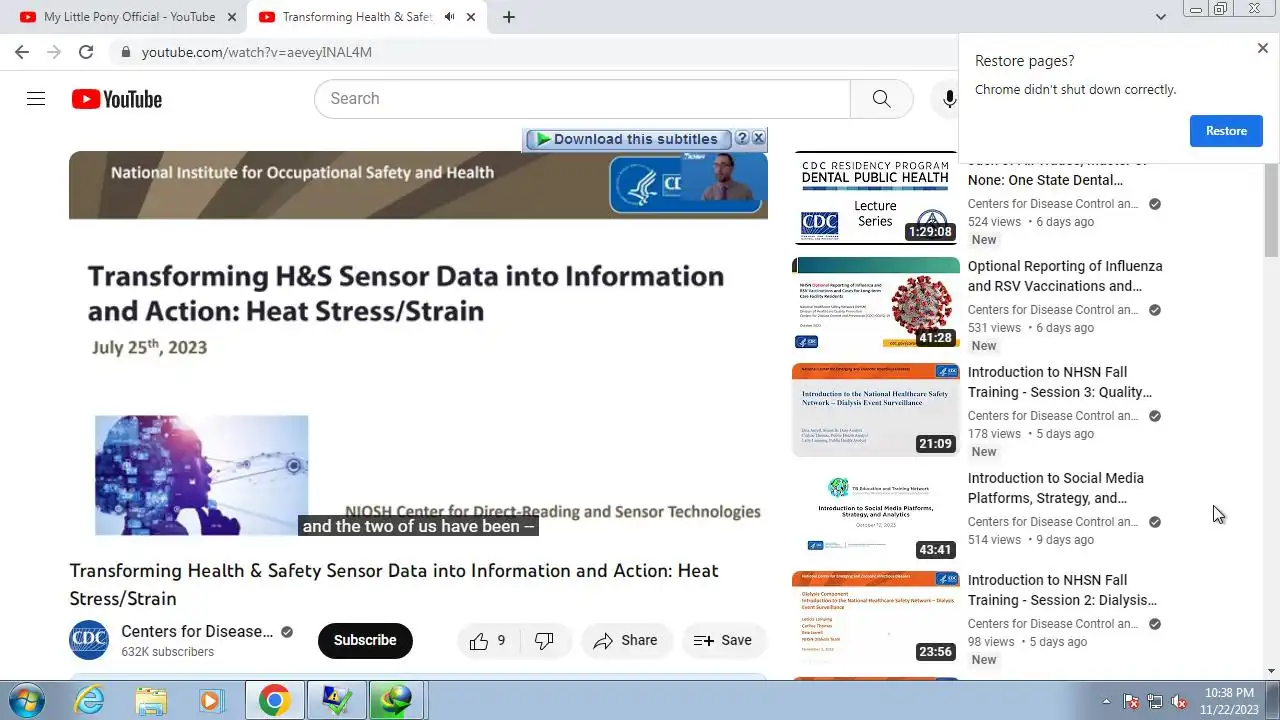Open the checkmark app on the taskbar
1280x720 pixels.
tap(335, 700)
